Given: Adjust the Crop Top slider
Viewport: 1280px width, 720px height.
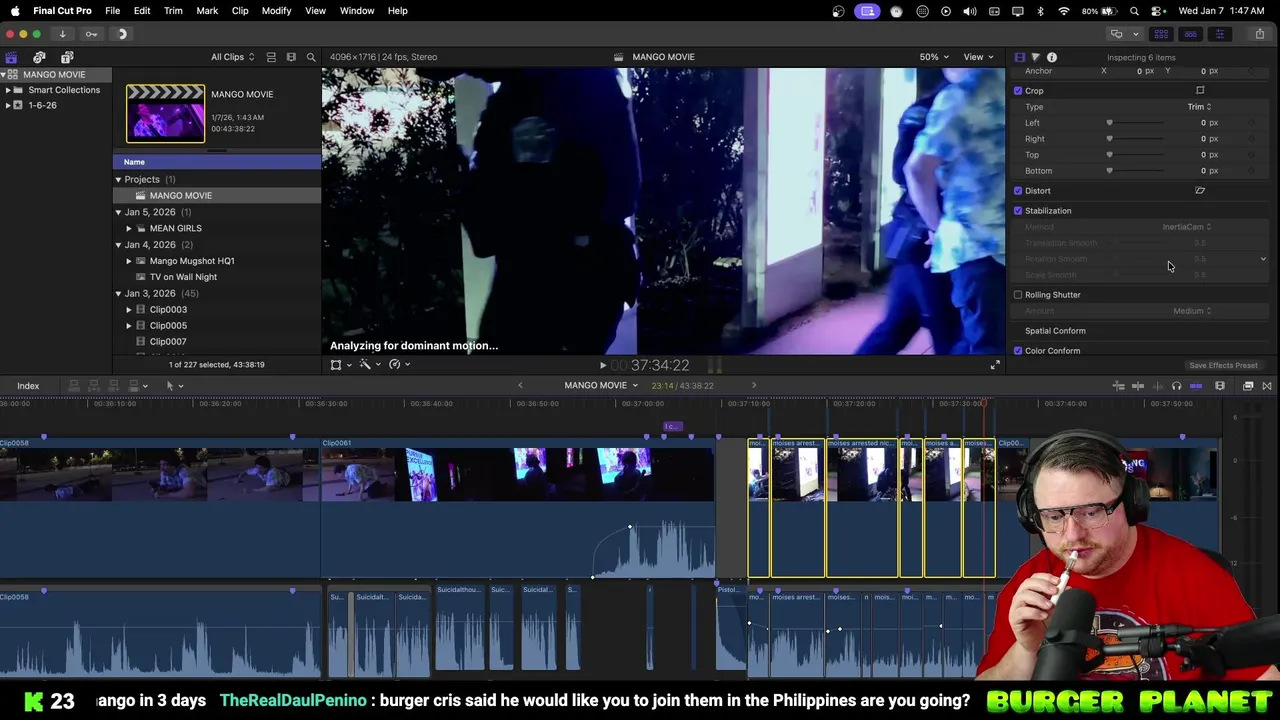Looking at the screenshot, I should pos(1136,155).
